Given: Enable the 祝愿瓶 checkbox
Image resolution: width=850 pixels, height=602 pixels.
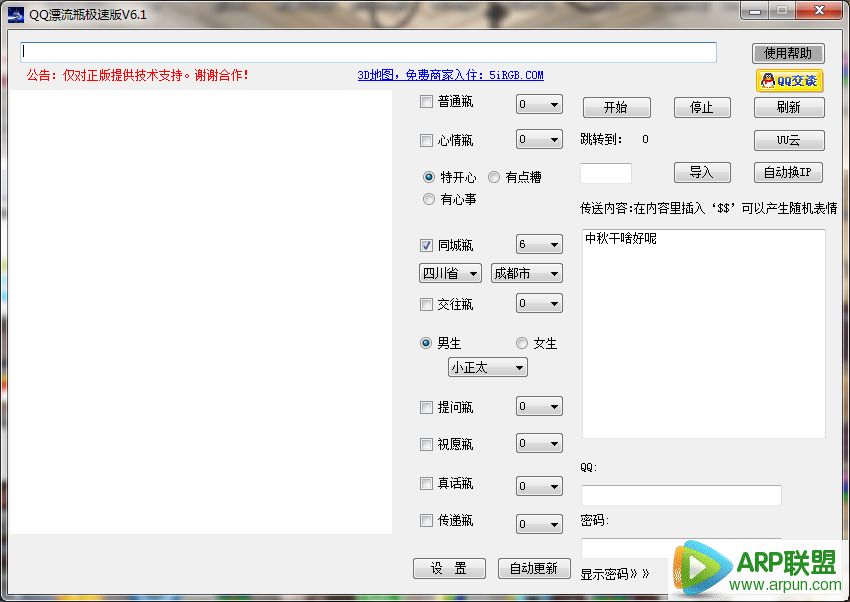Looking at the screenshot, I should tap(427, 445).
